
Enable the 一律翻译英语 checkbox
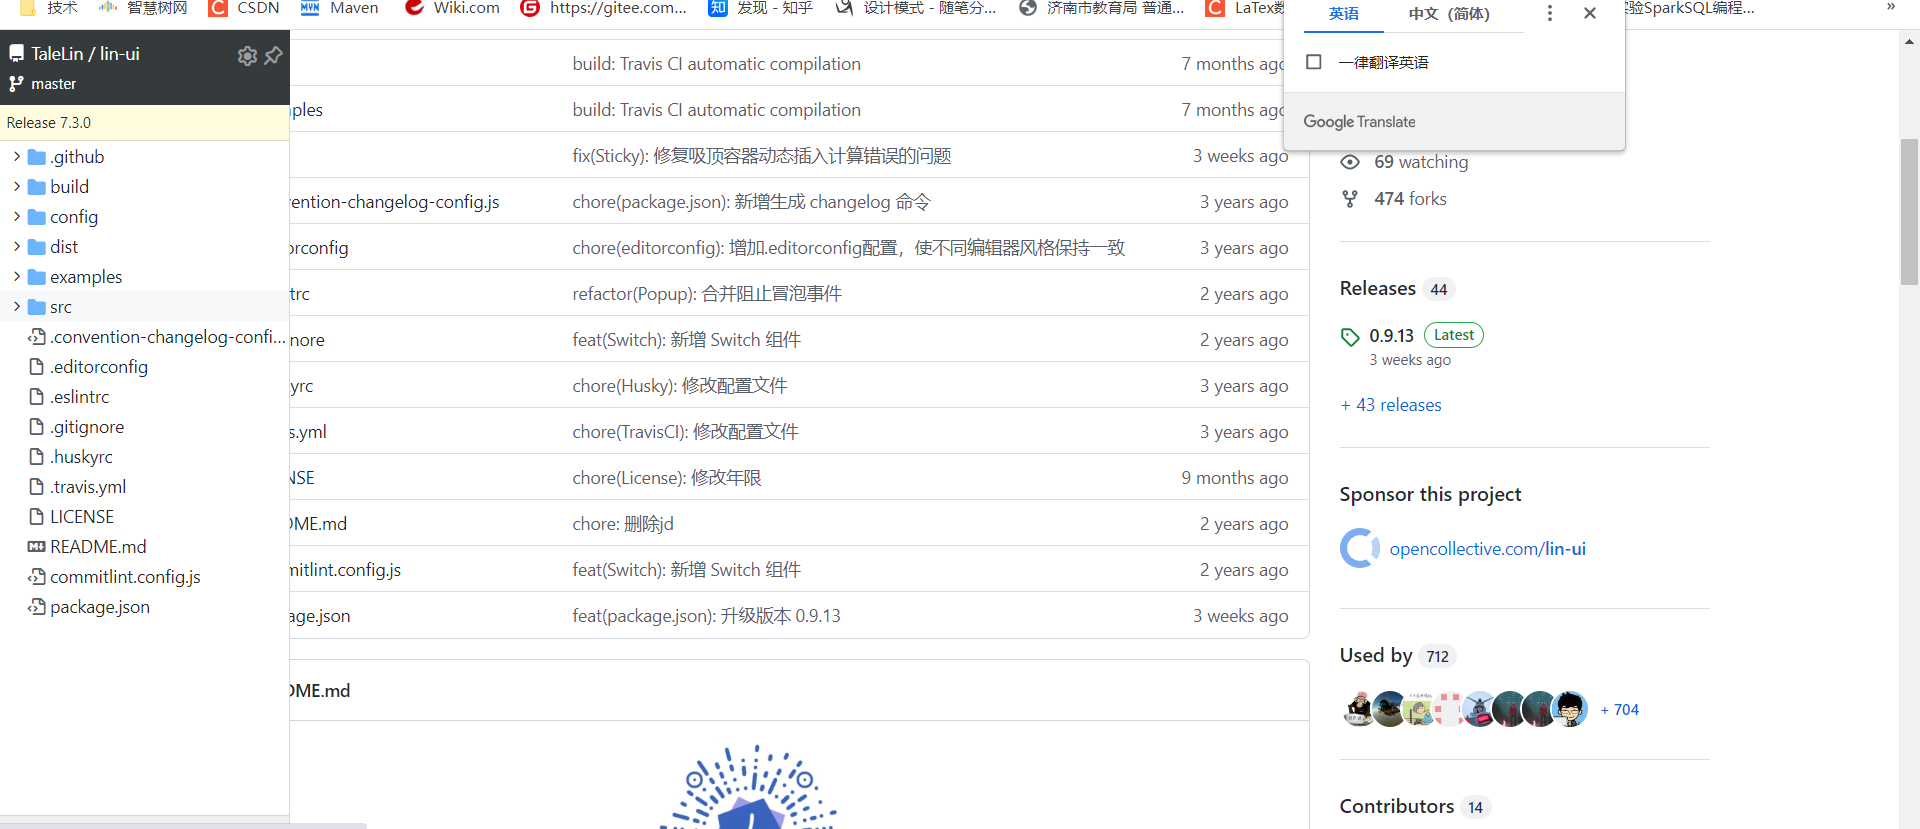pos(1314,62)
